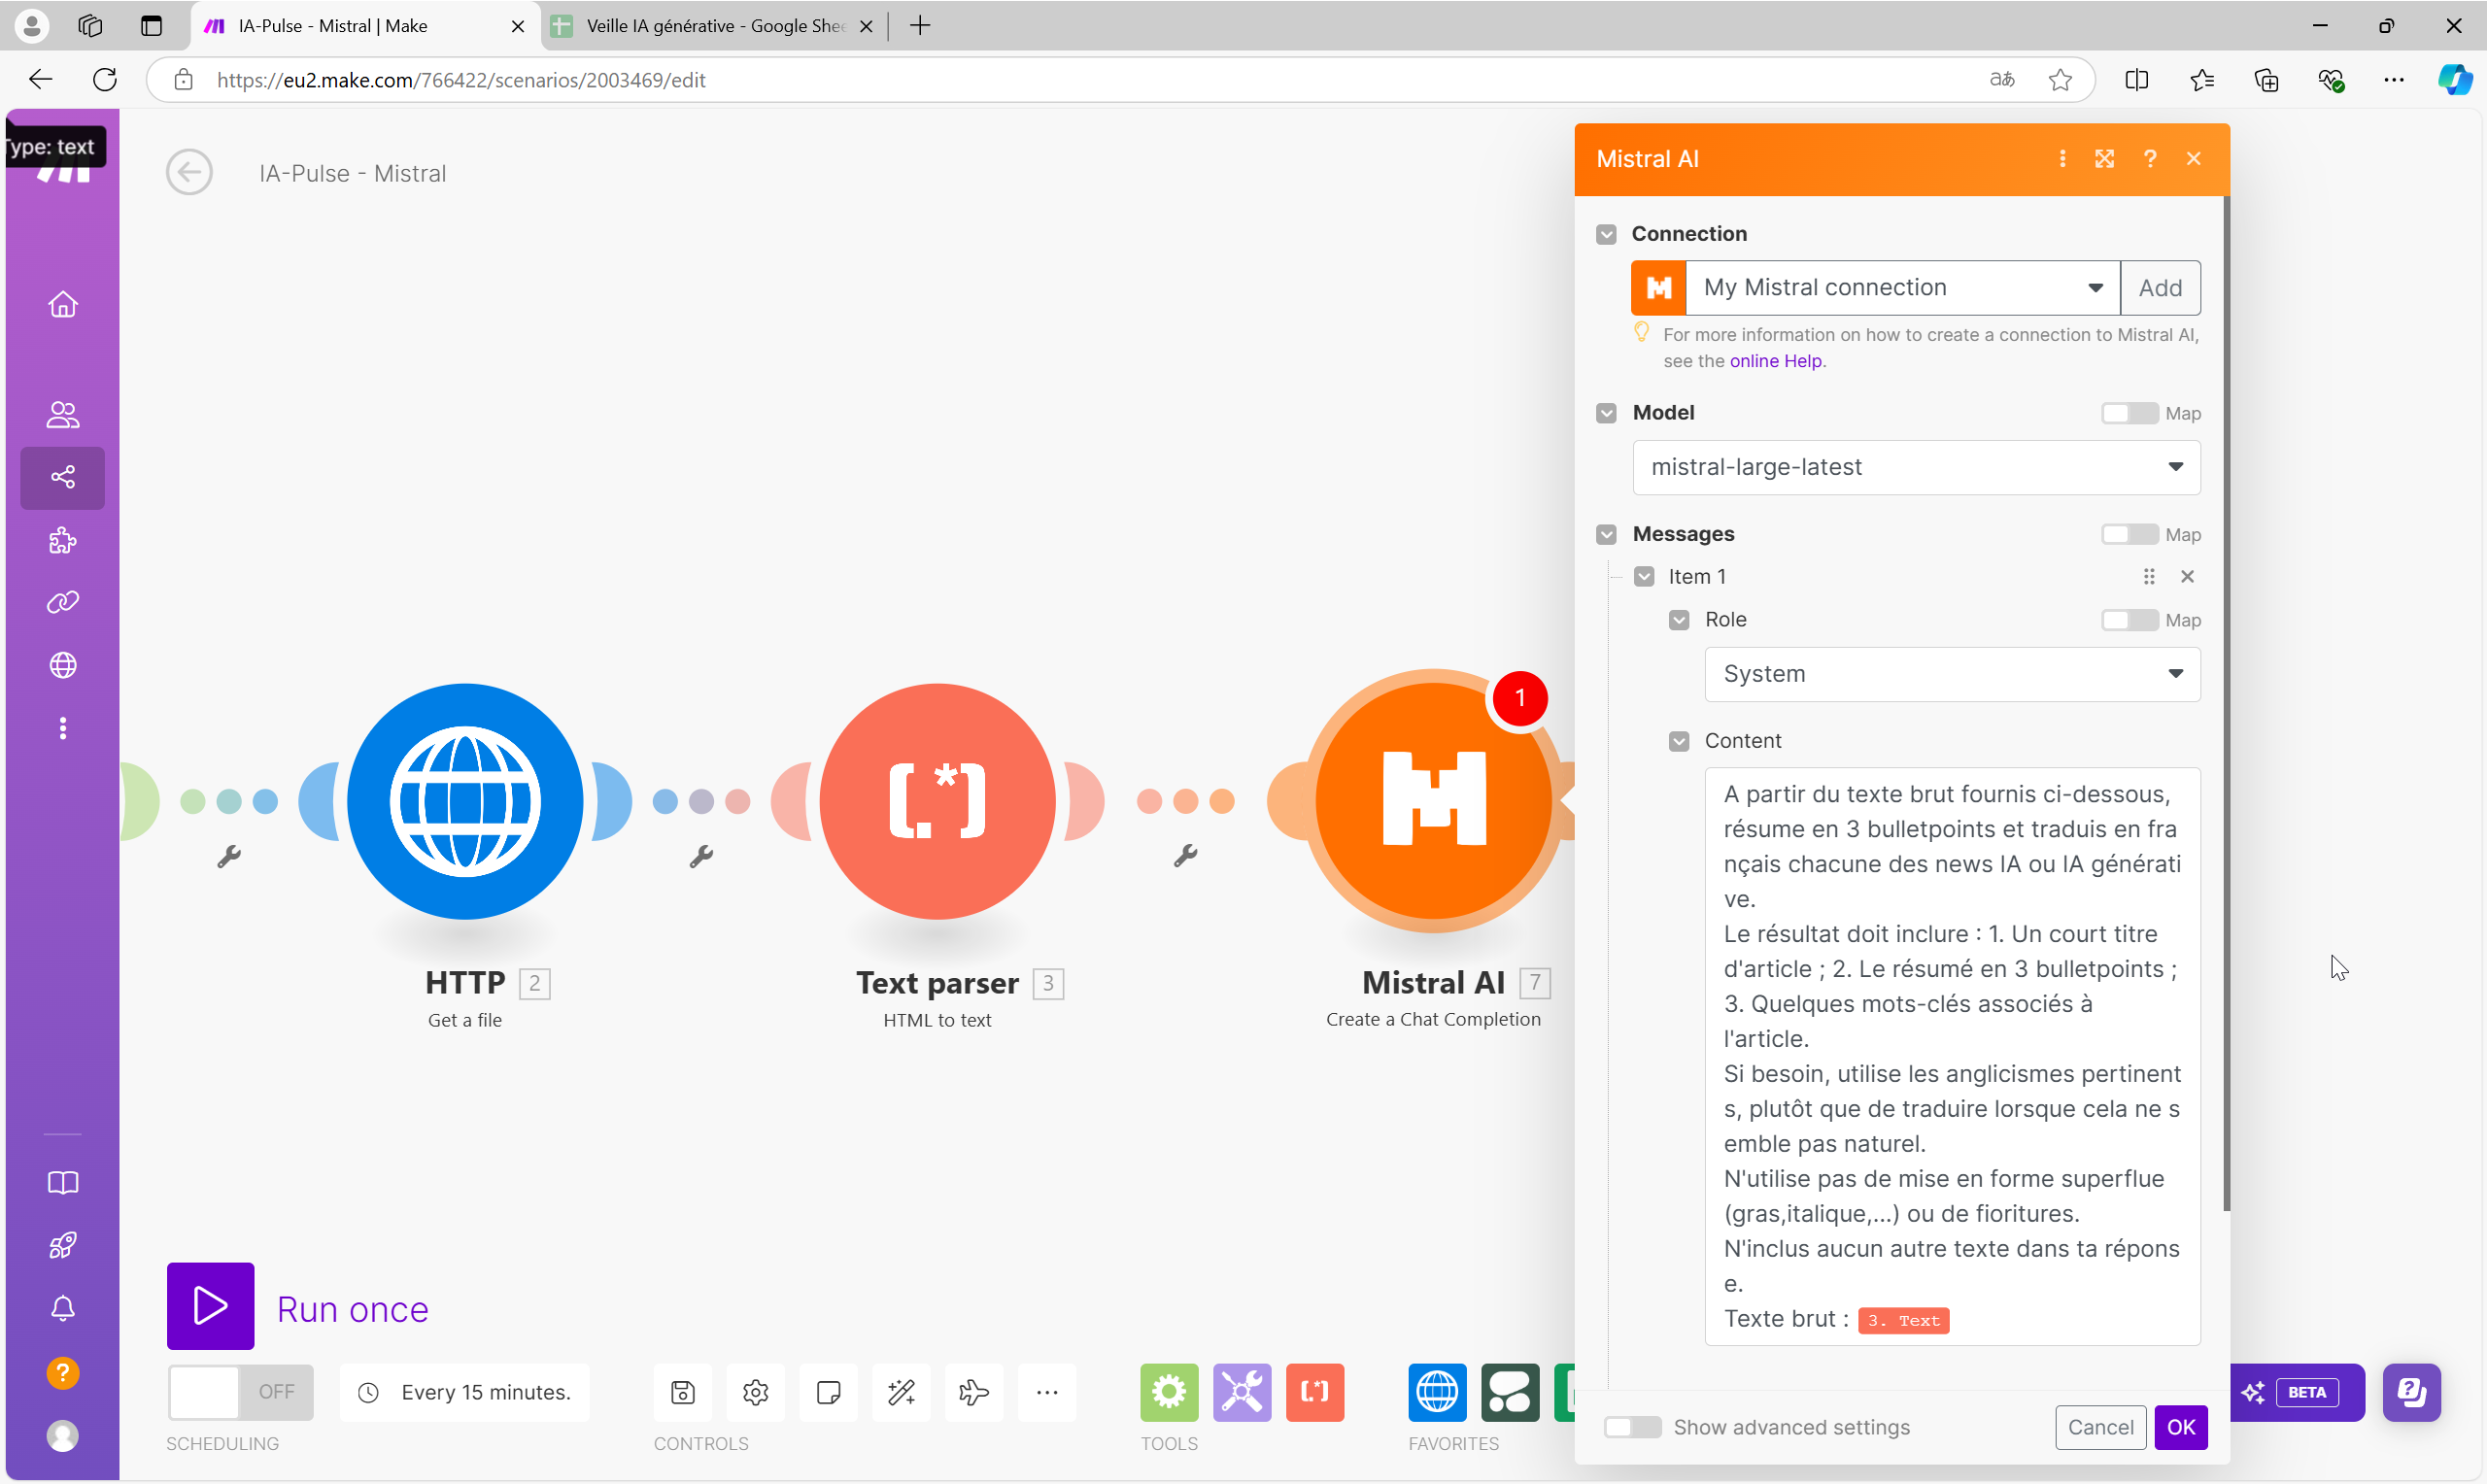
Task: Toggle the Model Map switch
Action: [x=2129, y=413]
